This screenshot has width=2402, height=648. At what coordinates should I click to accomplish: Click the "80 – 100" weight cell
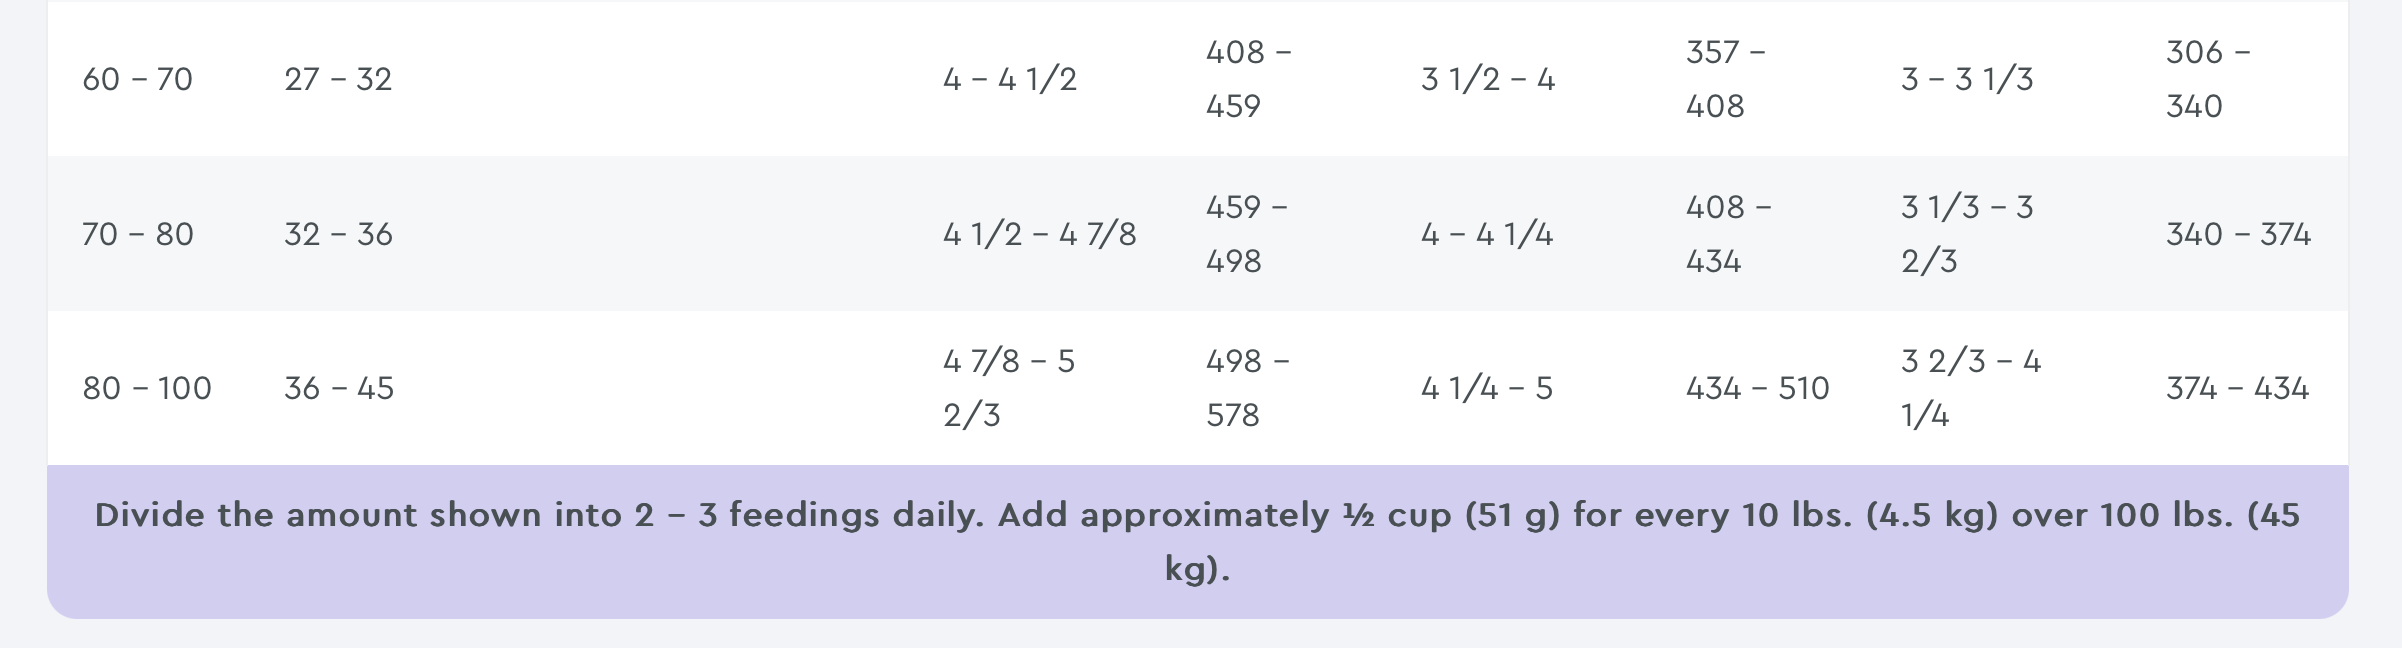click(147, 388)
